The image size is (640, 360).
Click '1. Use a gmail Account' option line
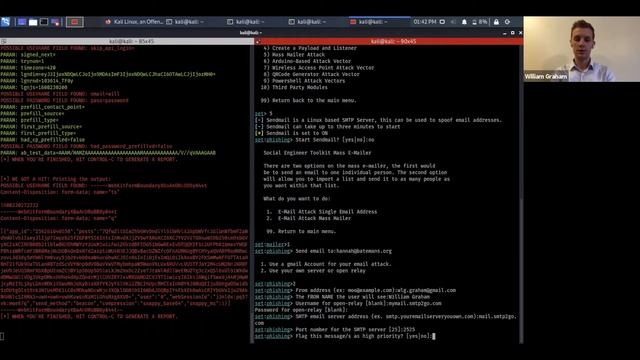coord(326,264)
